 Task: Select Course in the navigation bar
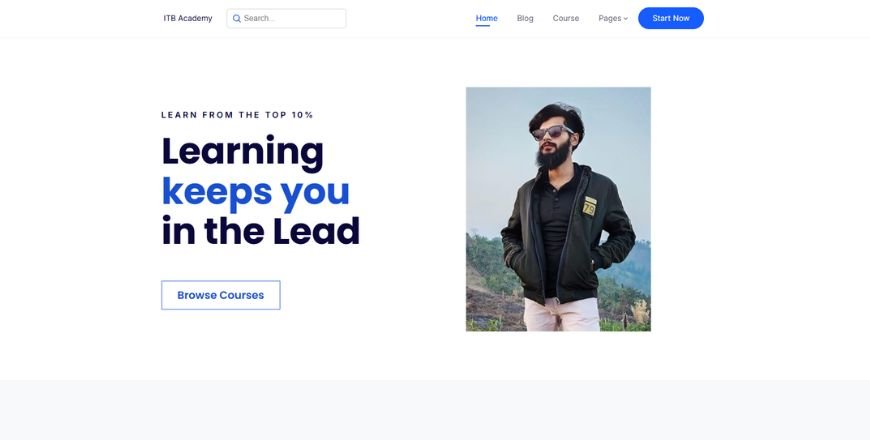565,18
